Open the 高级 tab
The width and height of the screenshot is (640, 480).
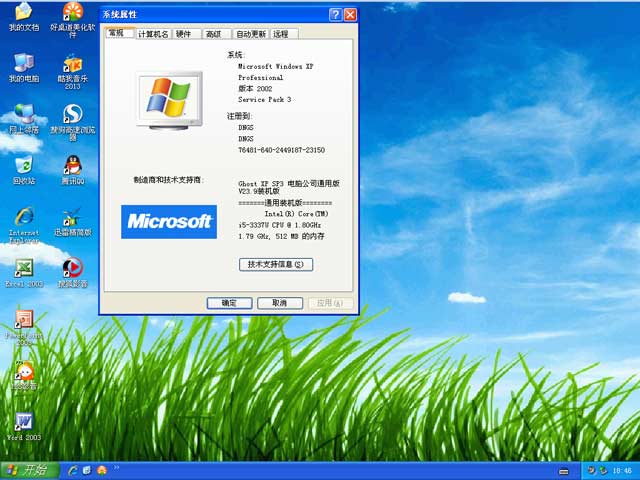click(217, 34)
